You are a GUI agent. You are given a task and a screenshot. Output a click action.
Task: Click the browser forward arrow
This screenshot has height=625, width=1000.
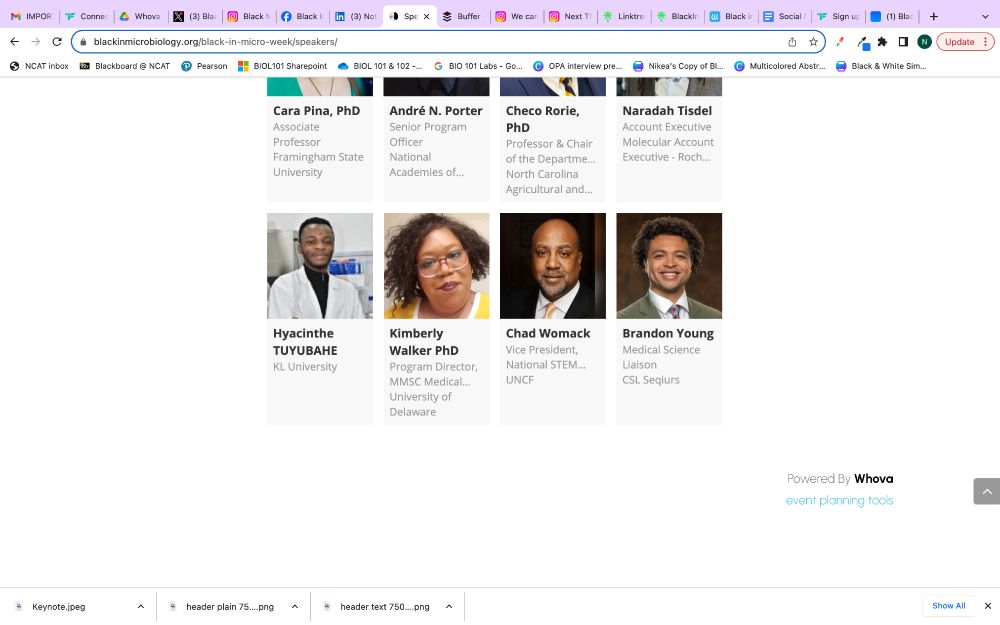[x=36, y=41]
